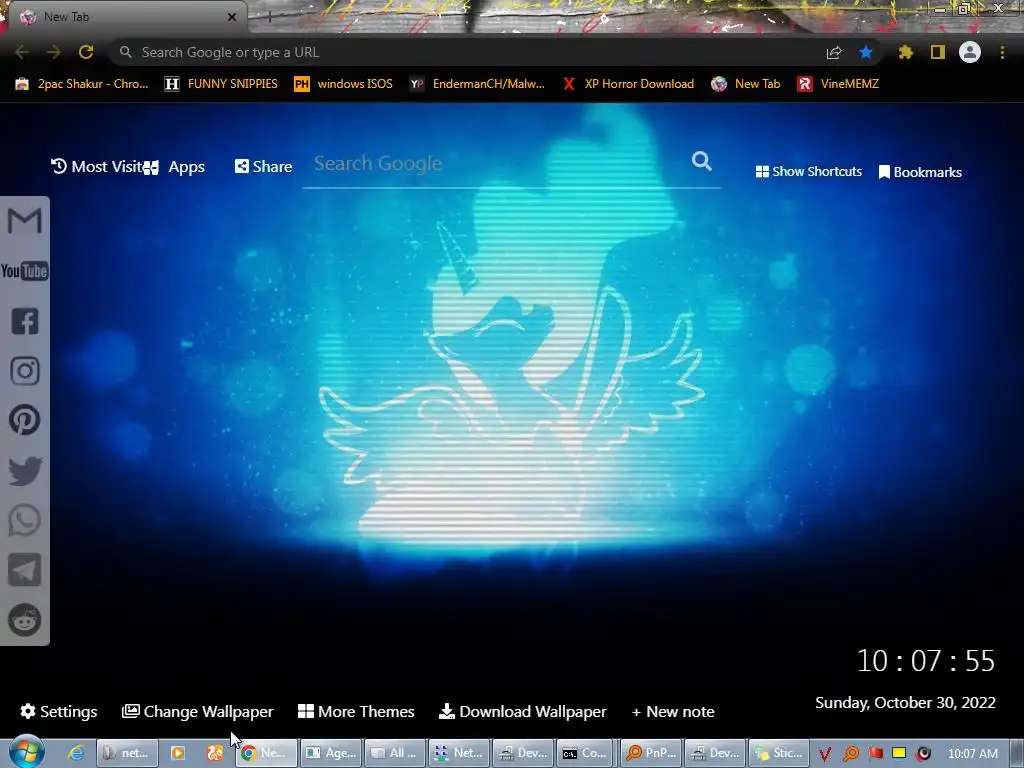This screenshot has width=1024, height=768.
Task: Open the VineMEMZ bookmark
Action: pos(839,84)
